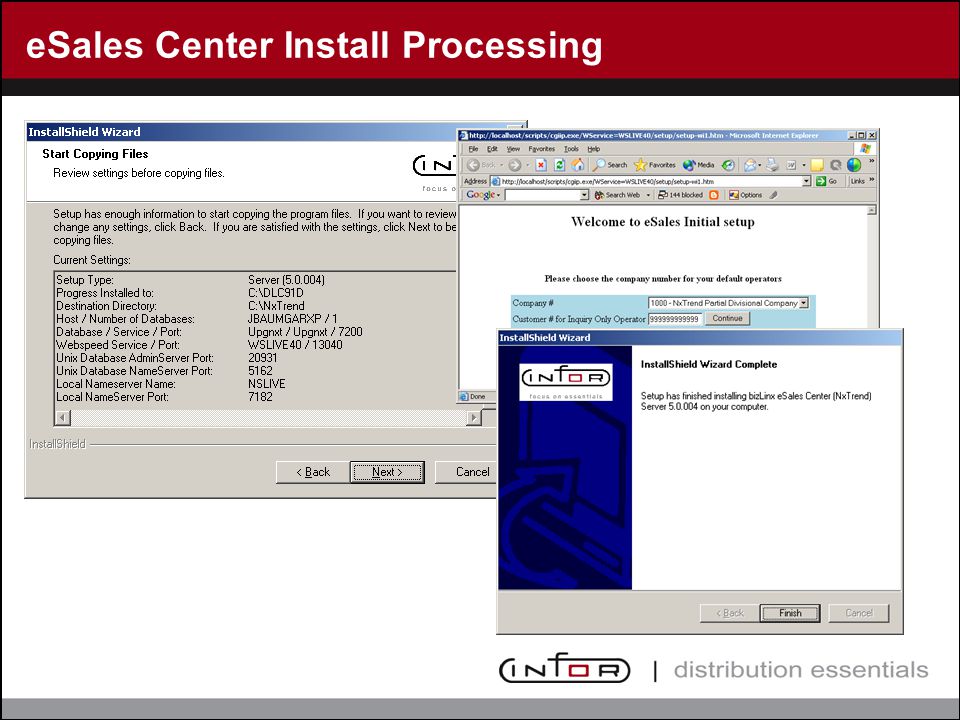Click the 144 blocked popup blocker button
This screenshot has width=960, height=720.
point(680,195)
